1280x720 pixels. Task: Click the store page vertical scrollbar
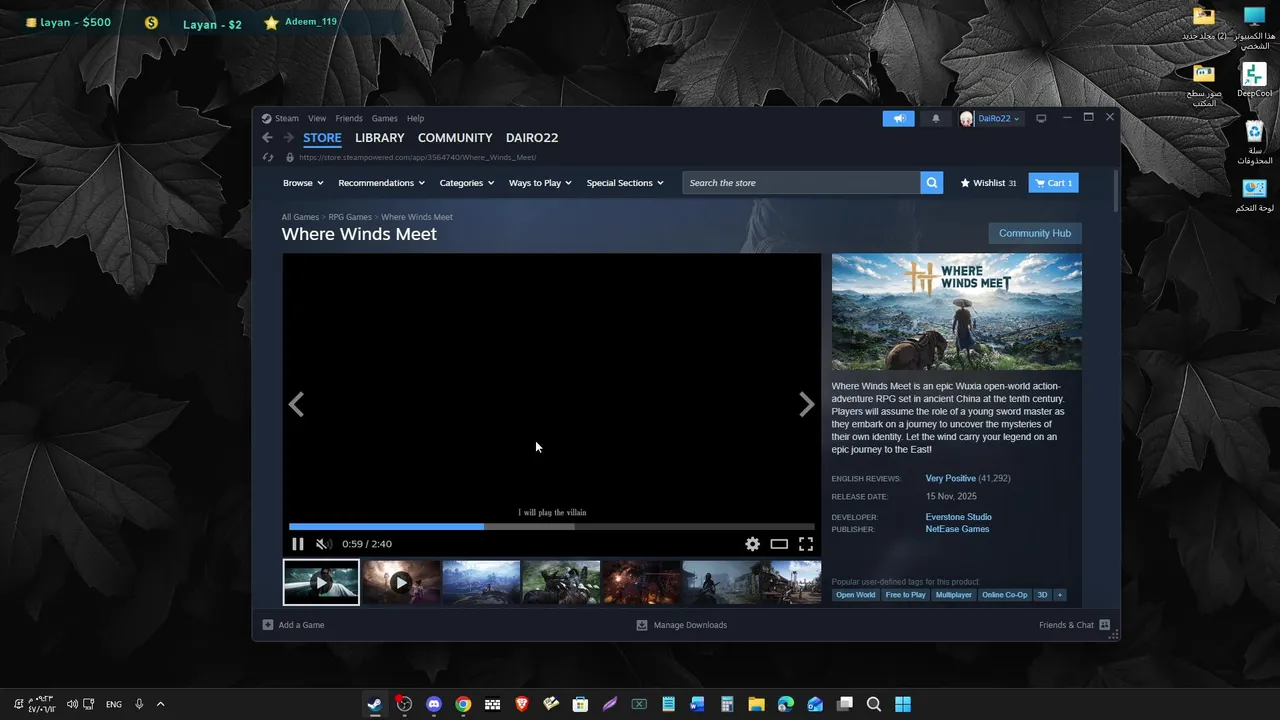(x=1116, y=190)
